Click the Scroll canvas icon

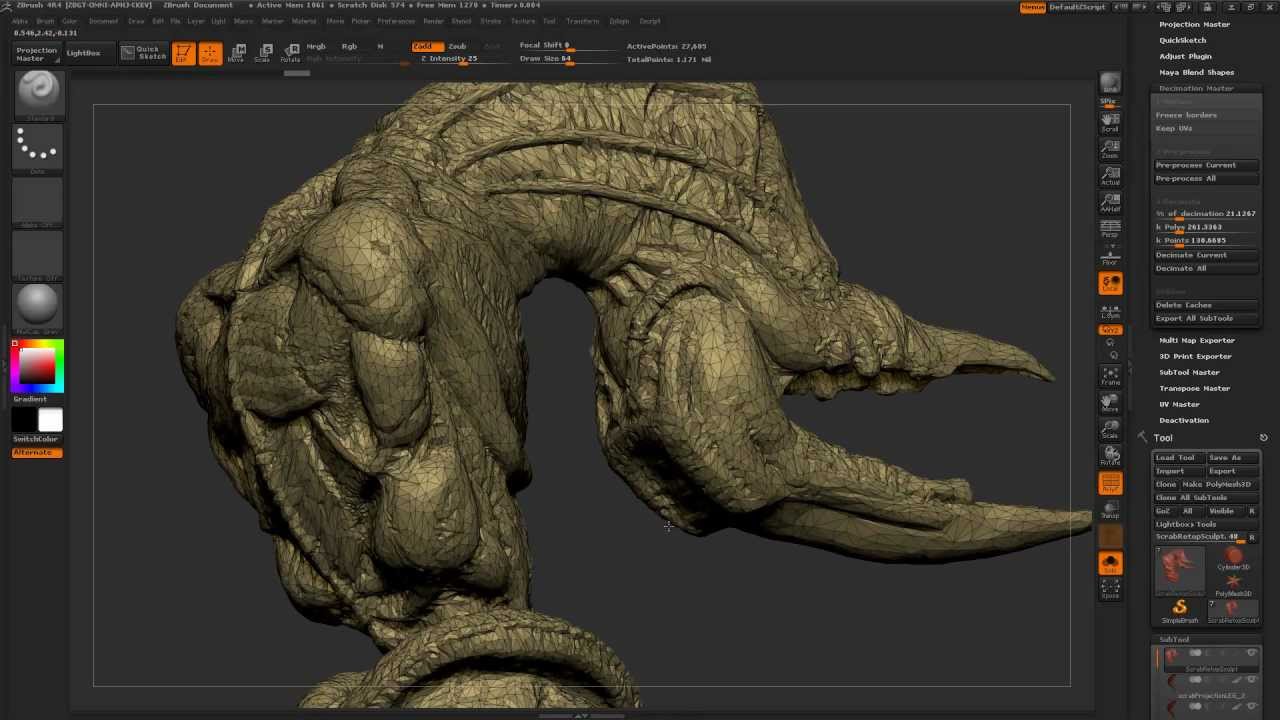click(x=1110, y=122)
